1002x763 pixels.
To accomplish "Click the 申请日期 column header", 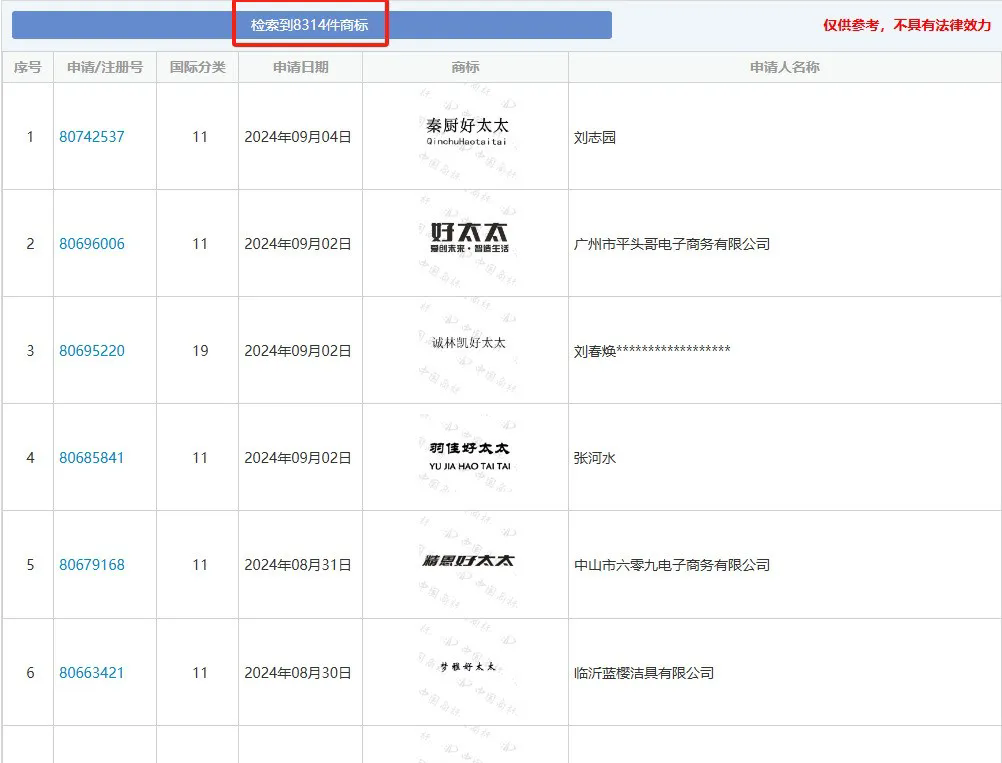I will [x=300, y=67].
